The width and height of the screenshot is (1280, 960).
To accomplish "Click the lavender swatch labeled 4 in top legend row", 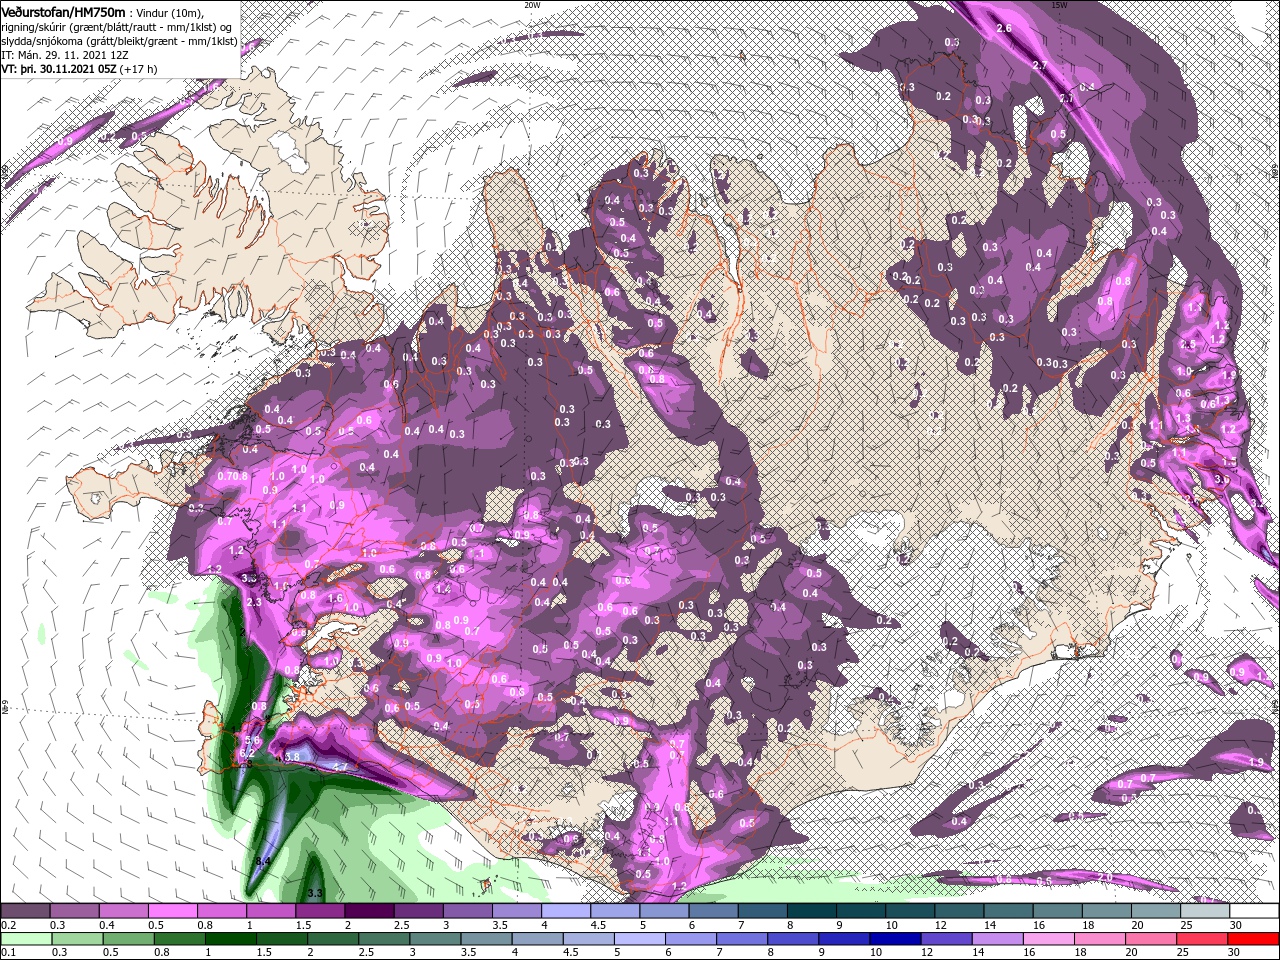I will point(565,911).
